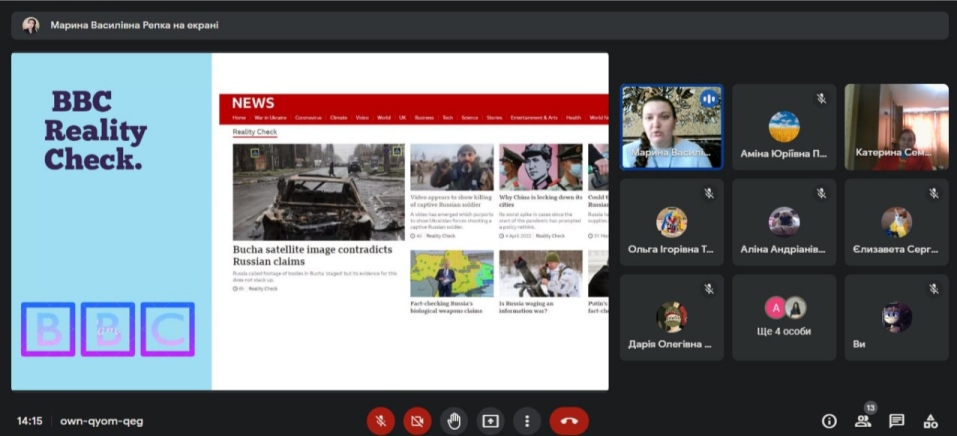Unmute the microphone in the bottom bar
Viewport: 957px width, 436px height.
(x=380, y=421)
